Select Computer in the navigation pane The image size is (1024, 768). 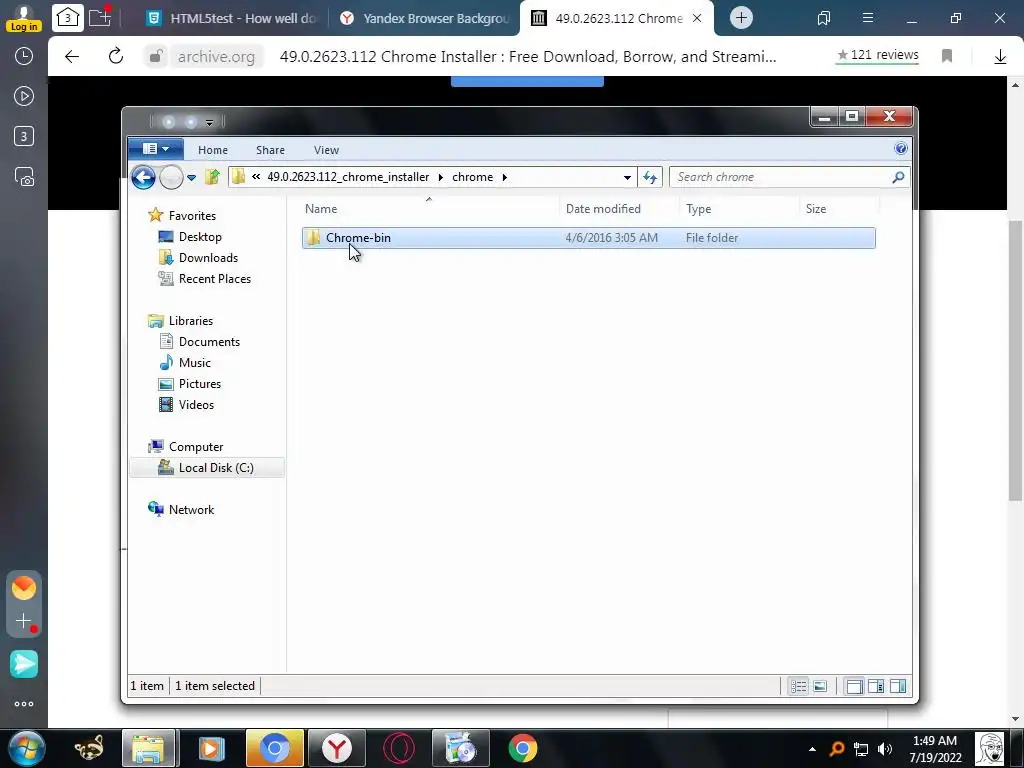196,447
